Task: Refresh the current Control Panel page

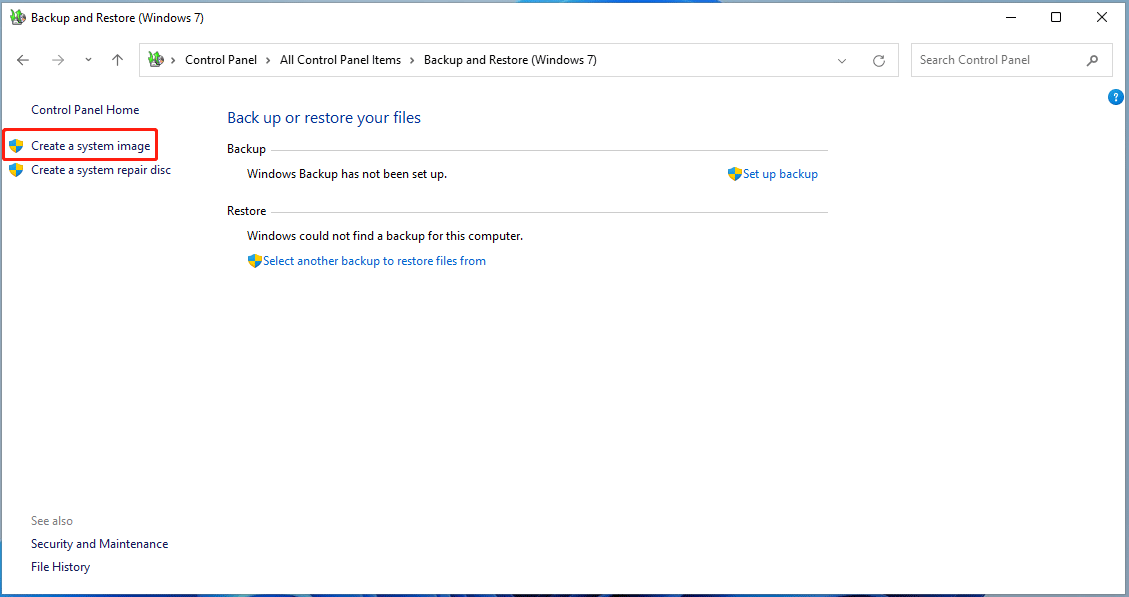Action: coord(878,60)
